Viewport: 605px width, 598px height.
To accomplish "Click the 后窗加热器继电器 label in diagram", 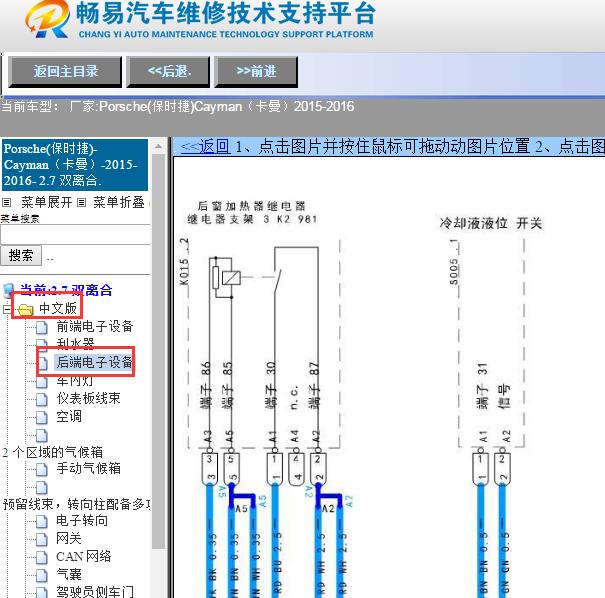I will pyautogui.click(x=251, y=206).
